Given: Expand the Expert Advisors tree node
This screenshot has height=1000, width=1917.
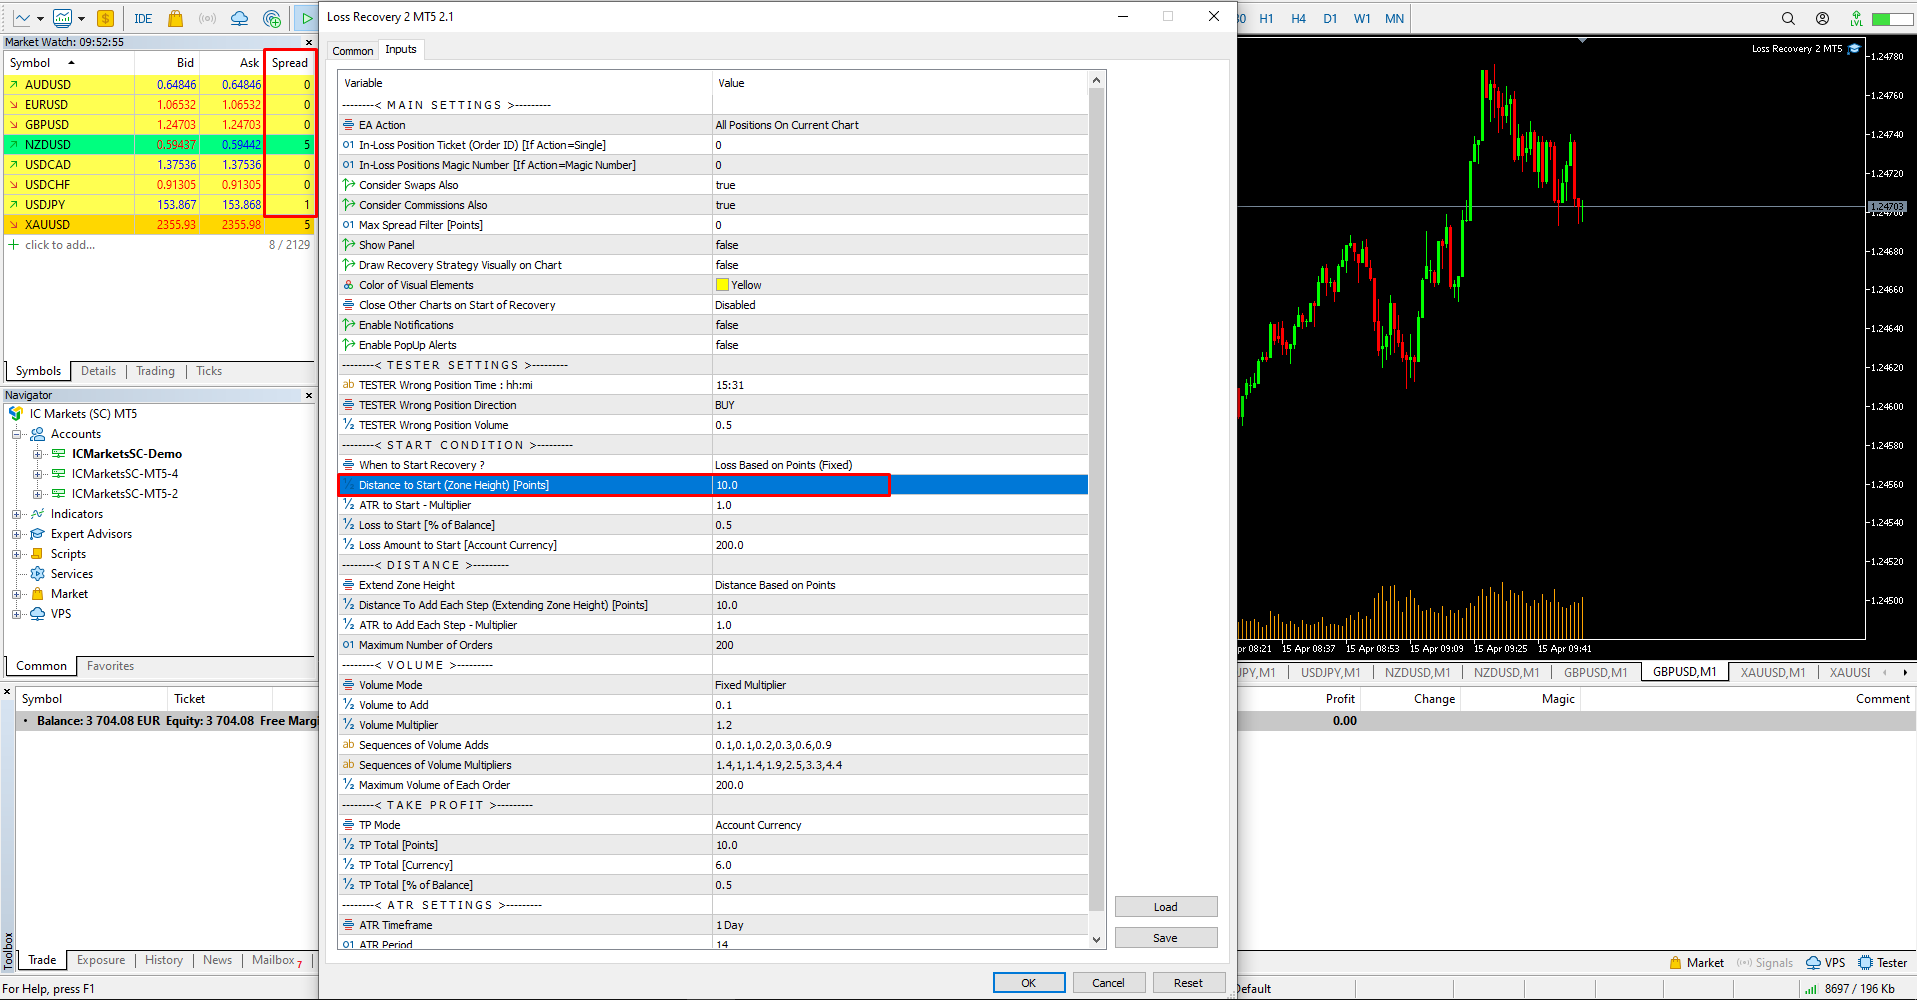Looking at the screenshot, I should point(16,534).
